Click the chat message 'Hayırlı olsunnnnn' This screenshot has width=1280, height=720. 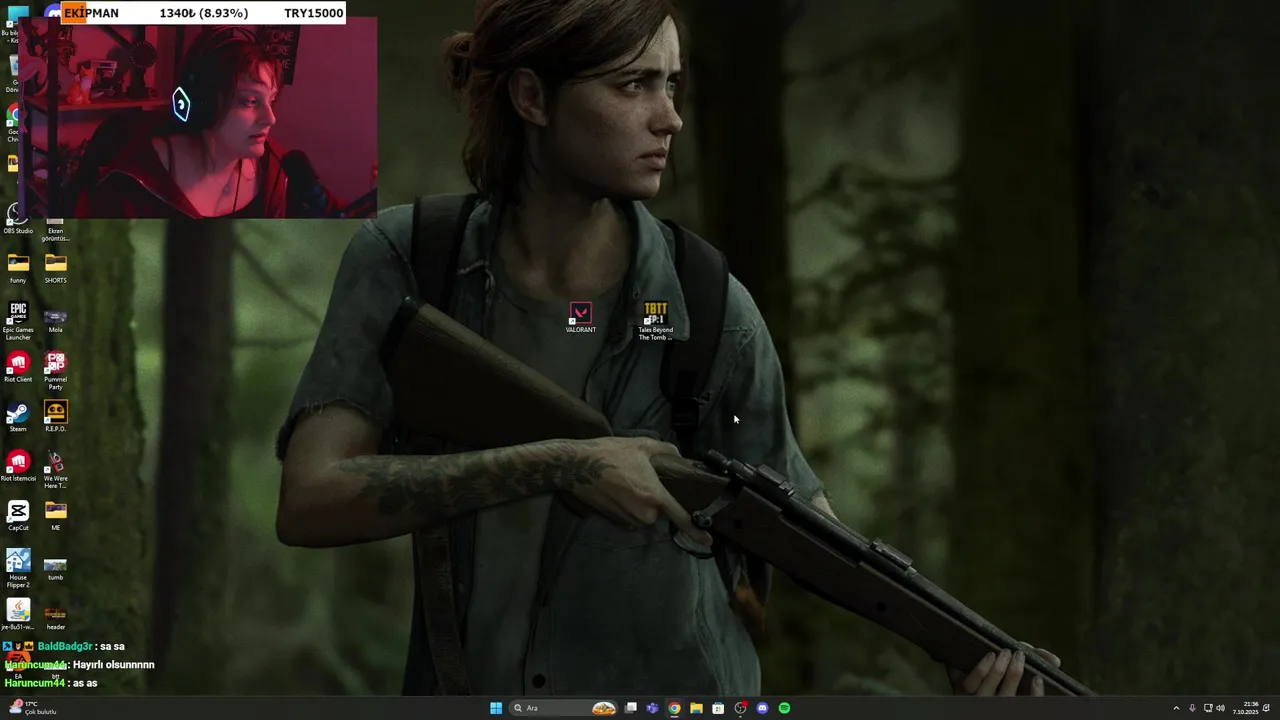114,664
